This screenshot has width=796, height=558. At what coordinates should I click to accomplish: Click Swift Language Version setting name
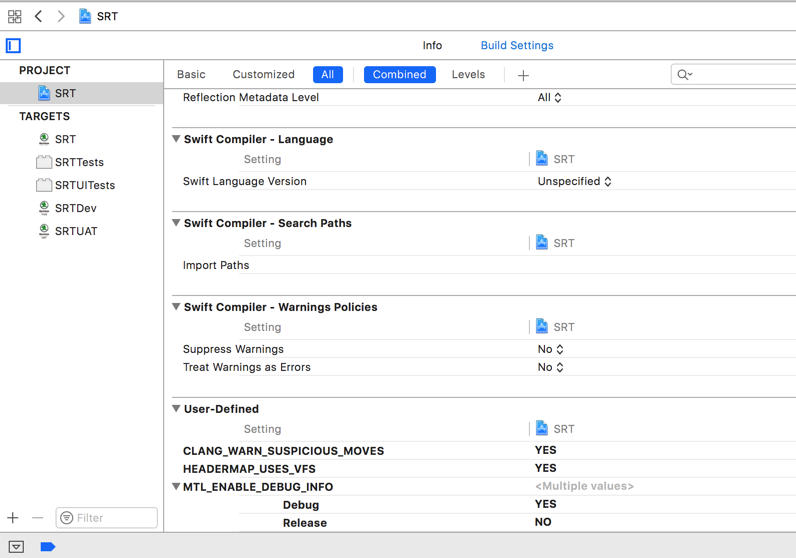(x=245, y=181)
